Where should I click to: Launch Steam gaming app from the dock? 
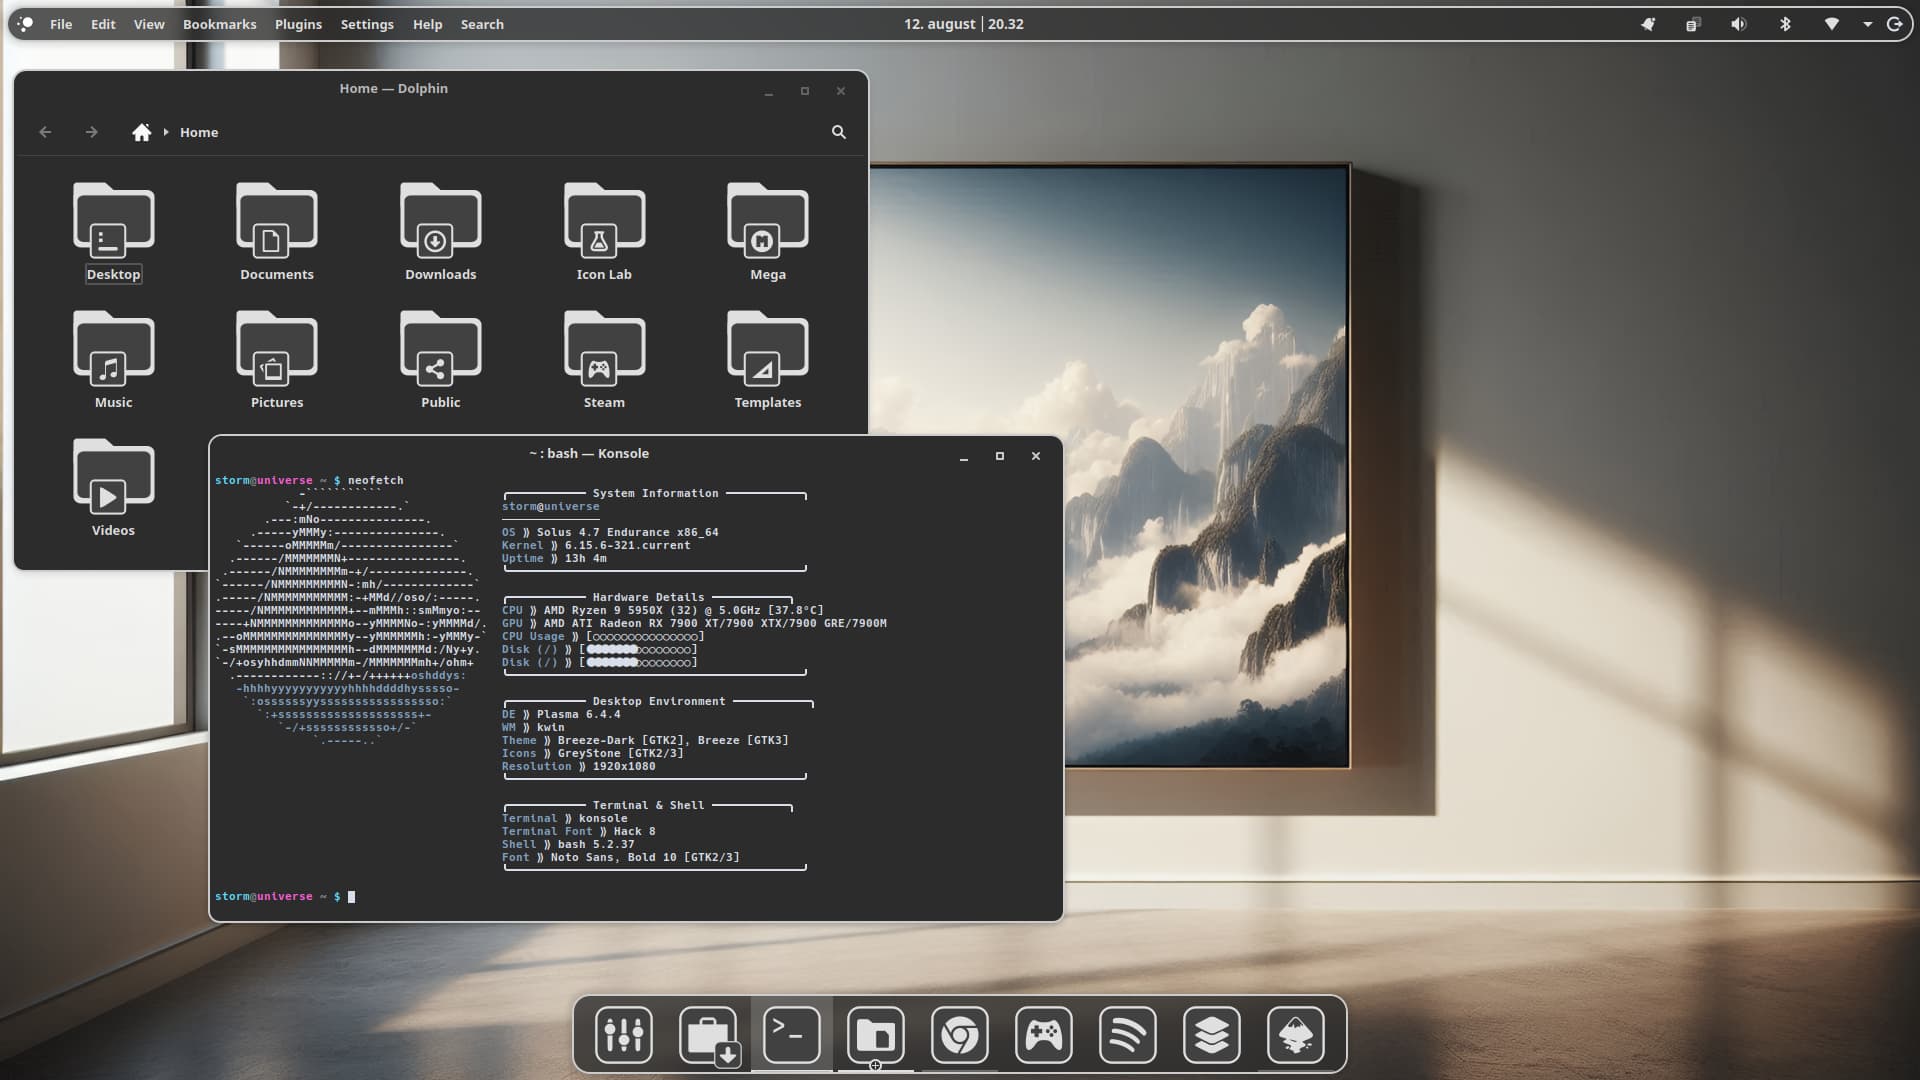click(1043, 1035)
